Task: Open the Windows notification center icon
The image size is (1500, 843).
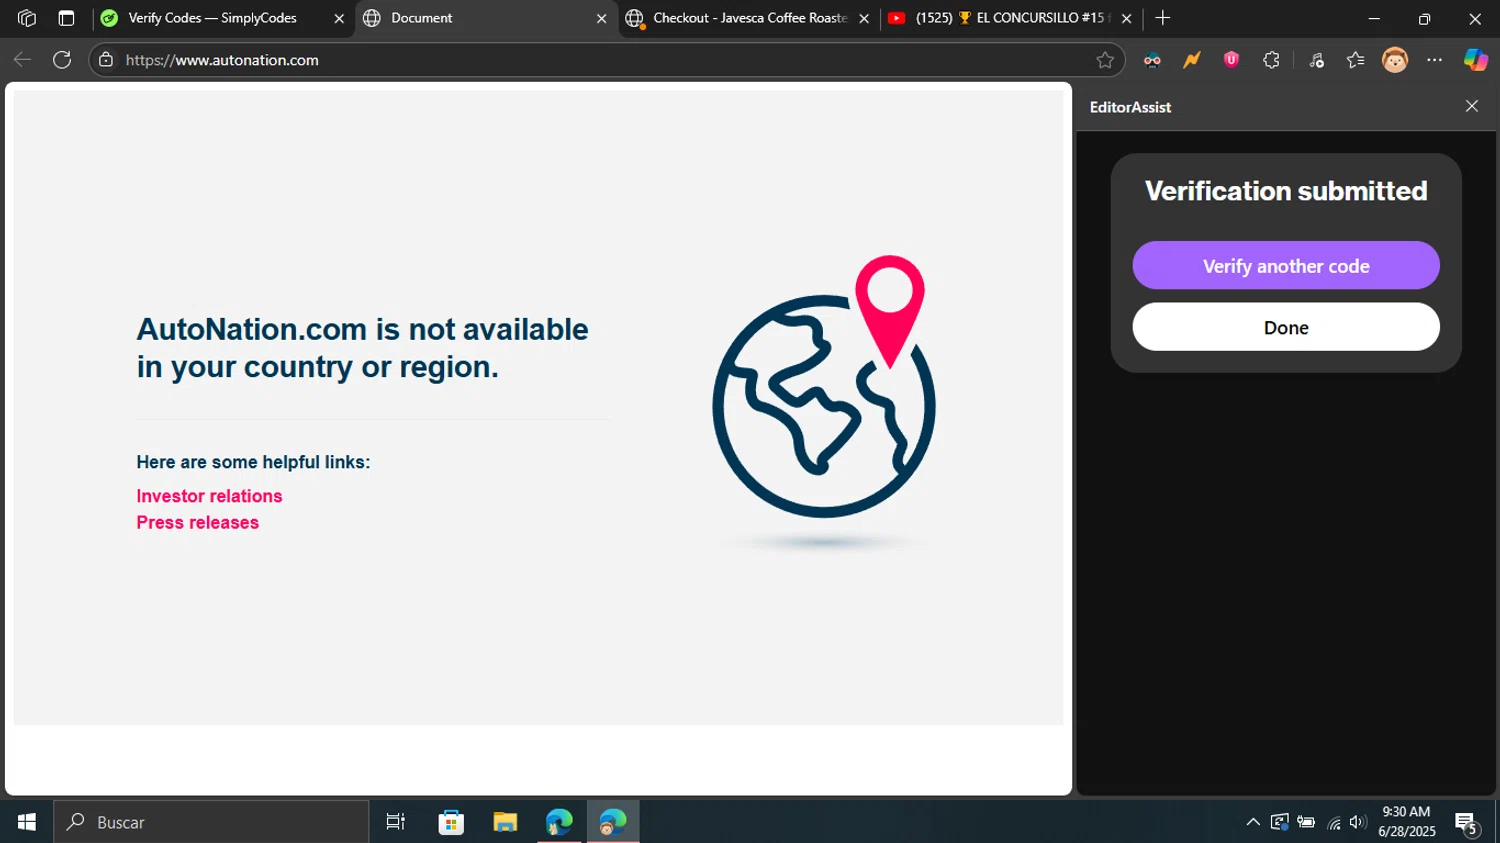Action: click(x=1467, y=823)
